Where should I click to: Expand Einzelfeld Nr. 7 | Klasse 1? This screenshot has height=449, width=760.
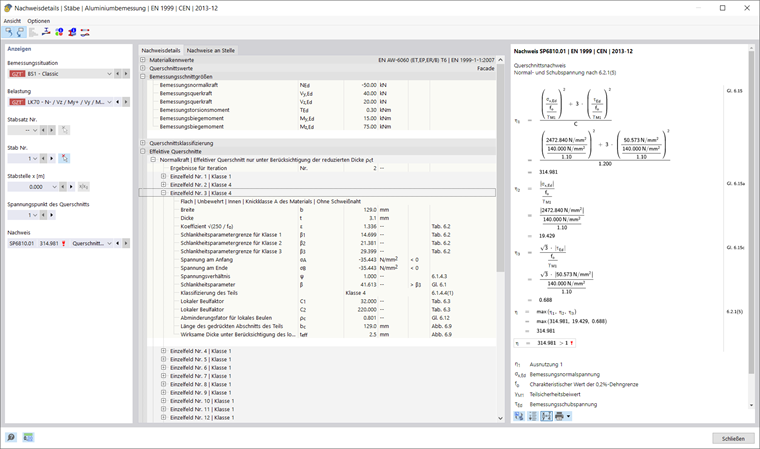coord(163,376)
